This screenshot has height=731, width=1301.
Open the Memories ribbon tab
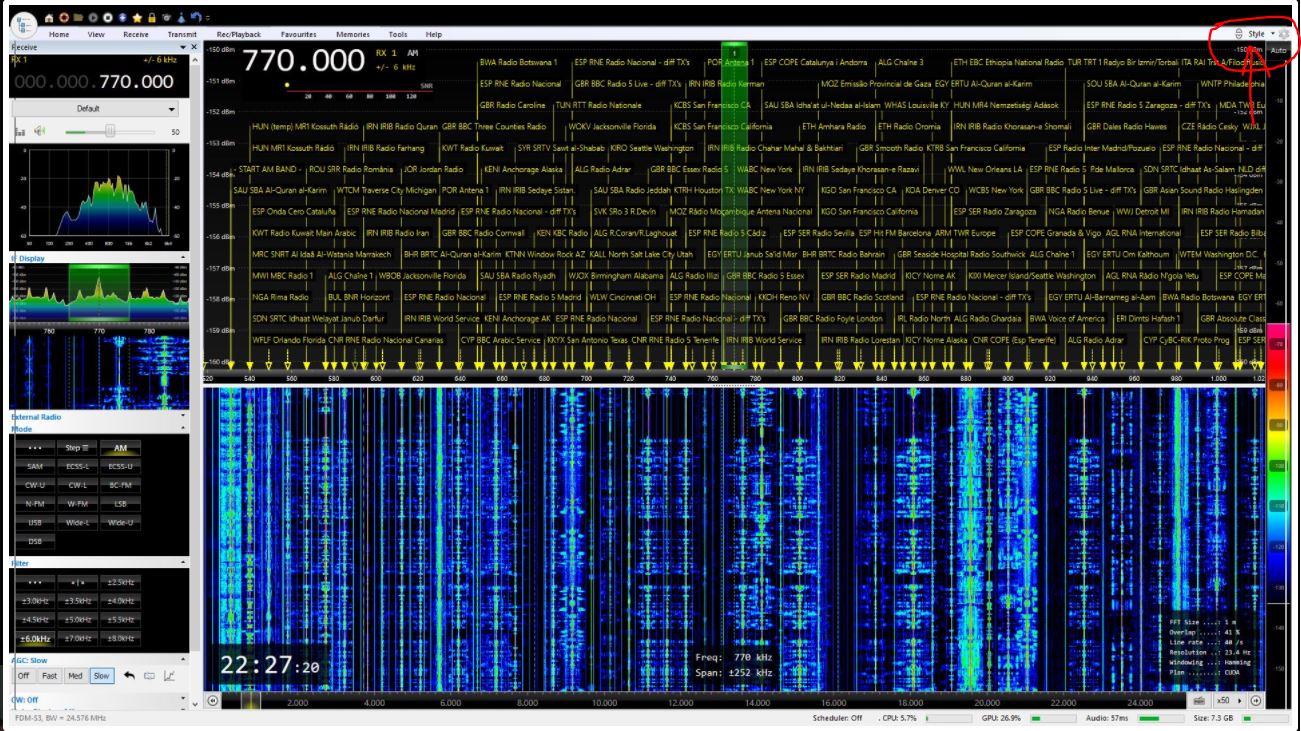click(x=352, y=34)
